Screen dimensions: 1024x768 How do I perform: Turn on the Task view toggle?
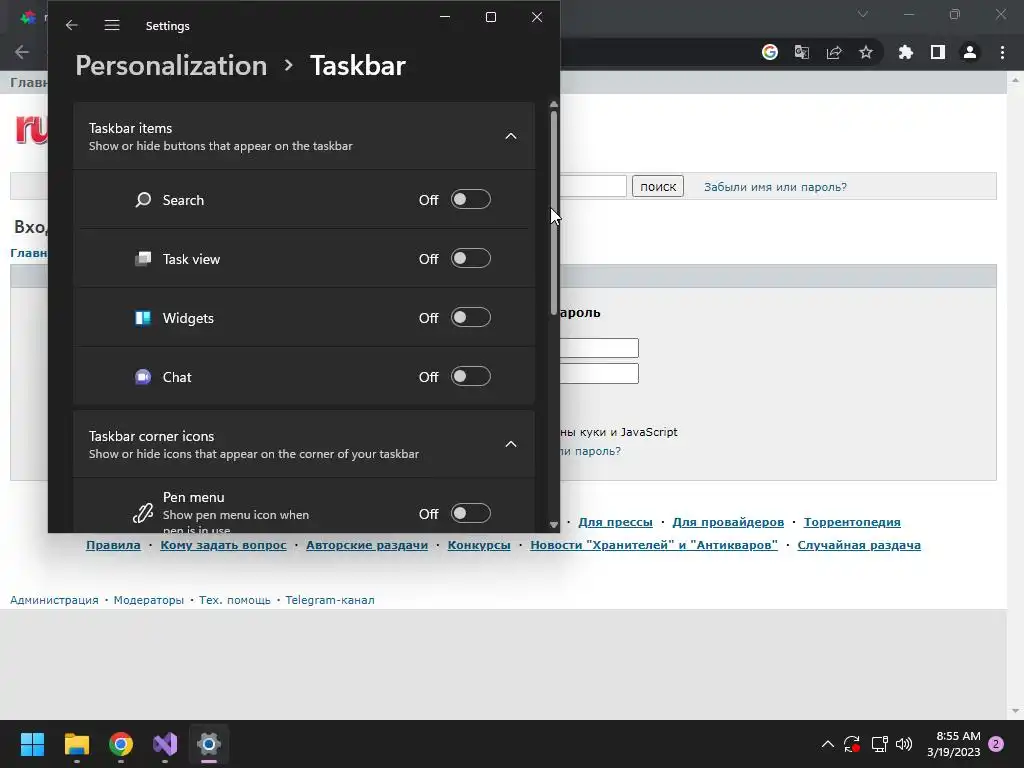[470, 259]
